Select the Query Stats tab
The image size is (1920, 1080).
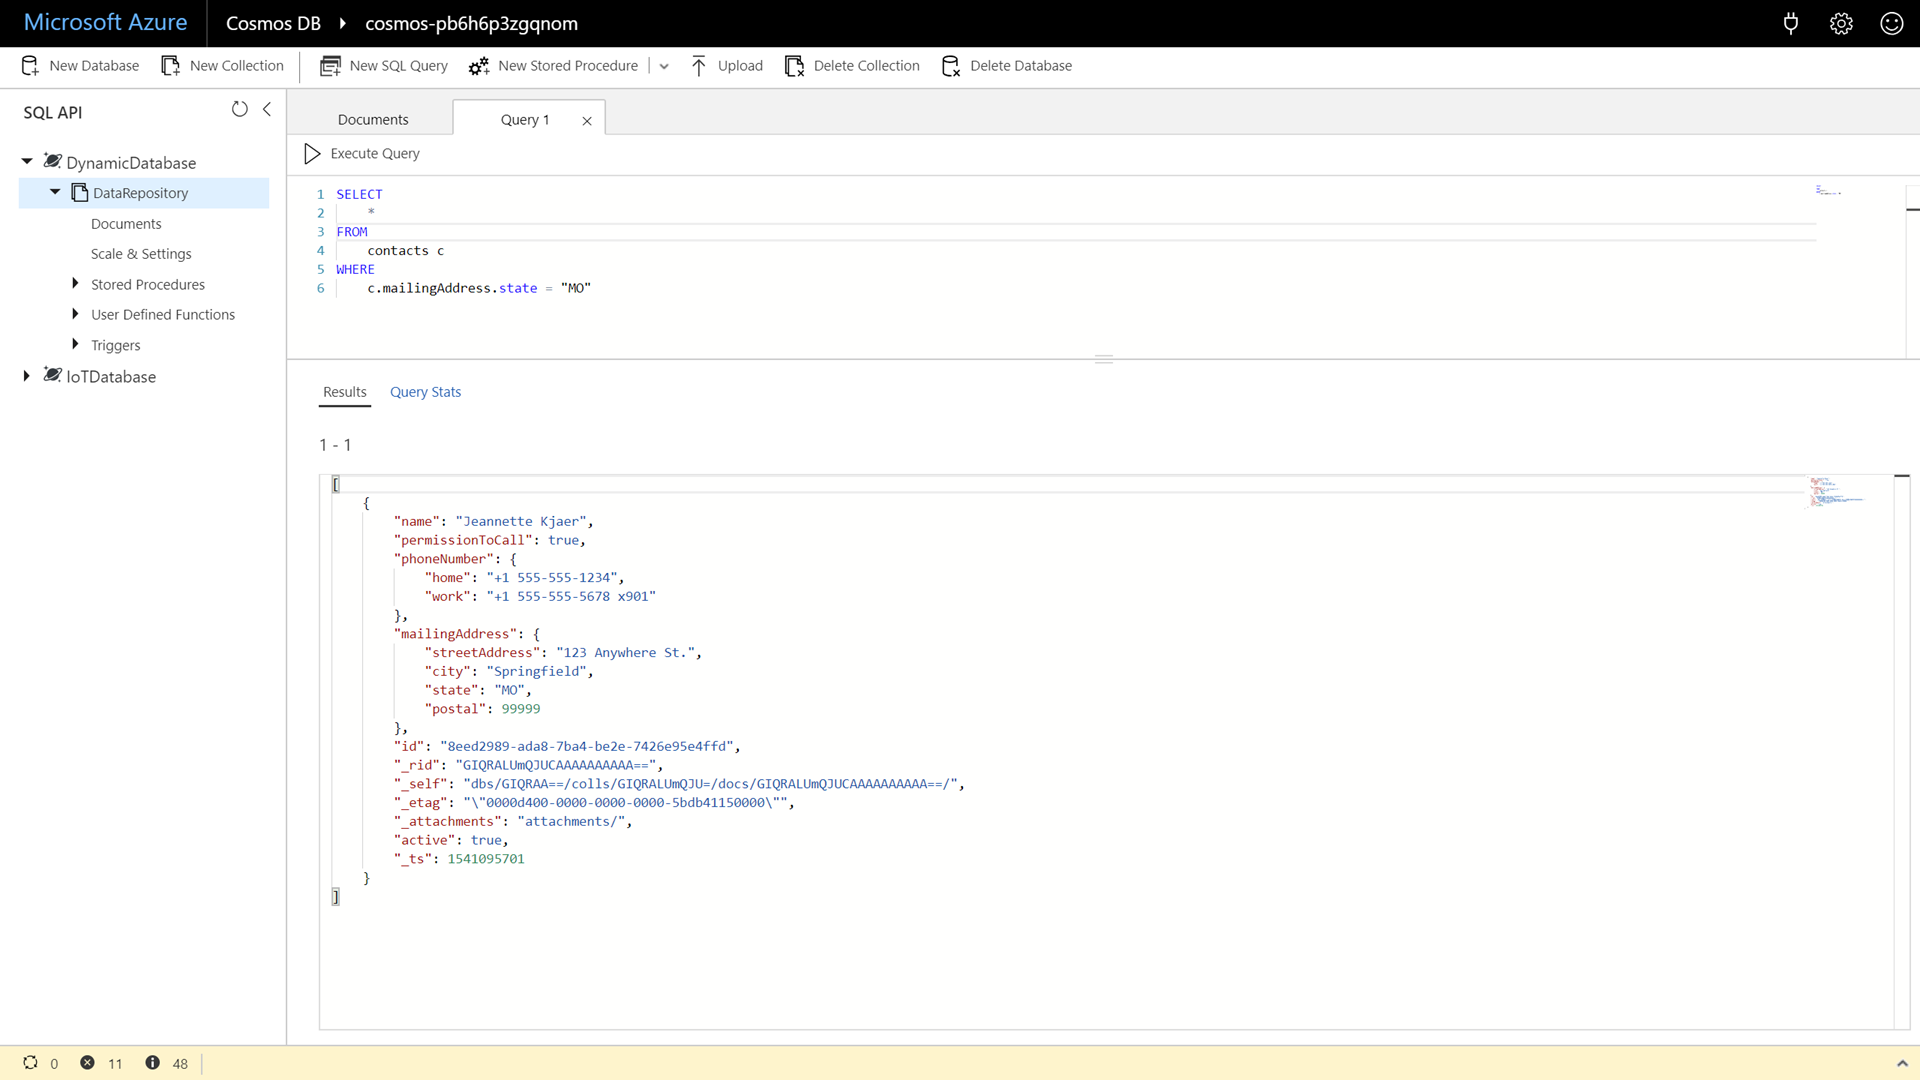[426, 392]
